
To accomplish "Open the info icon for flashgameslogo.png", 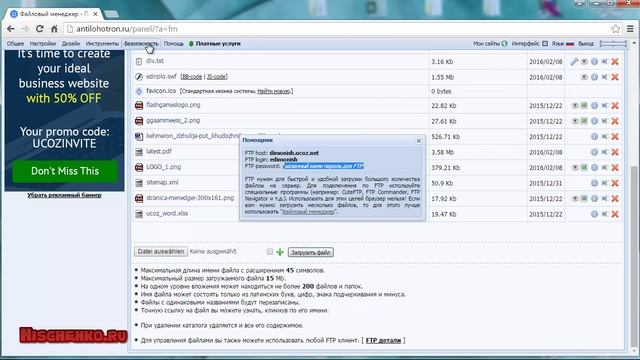I will 594,106.
